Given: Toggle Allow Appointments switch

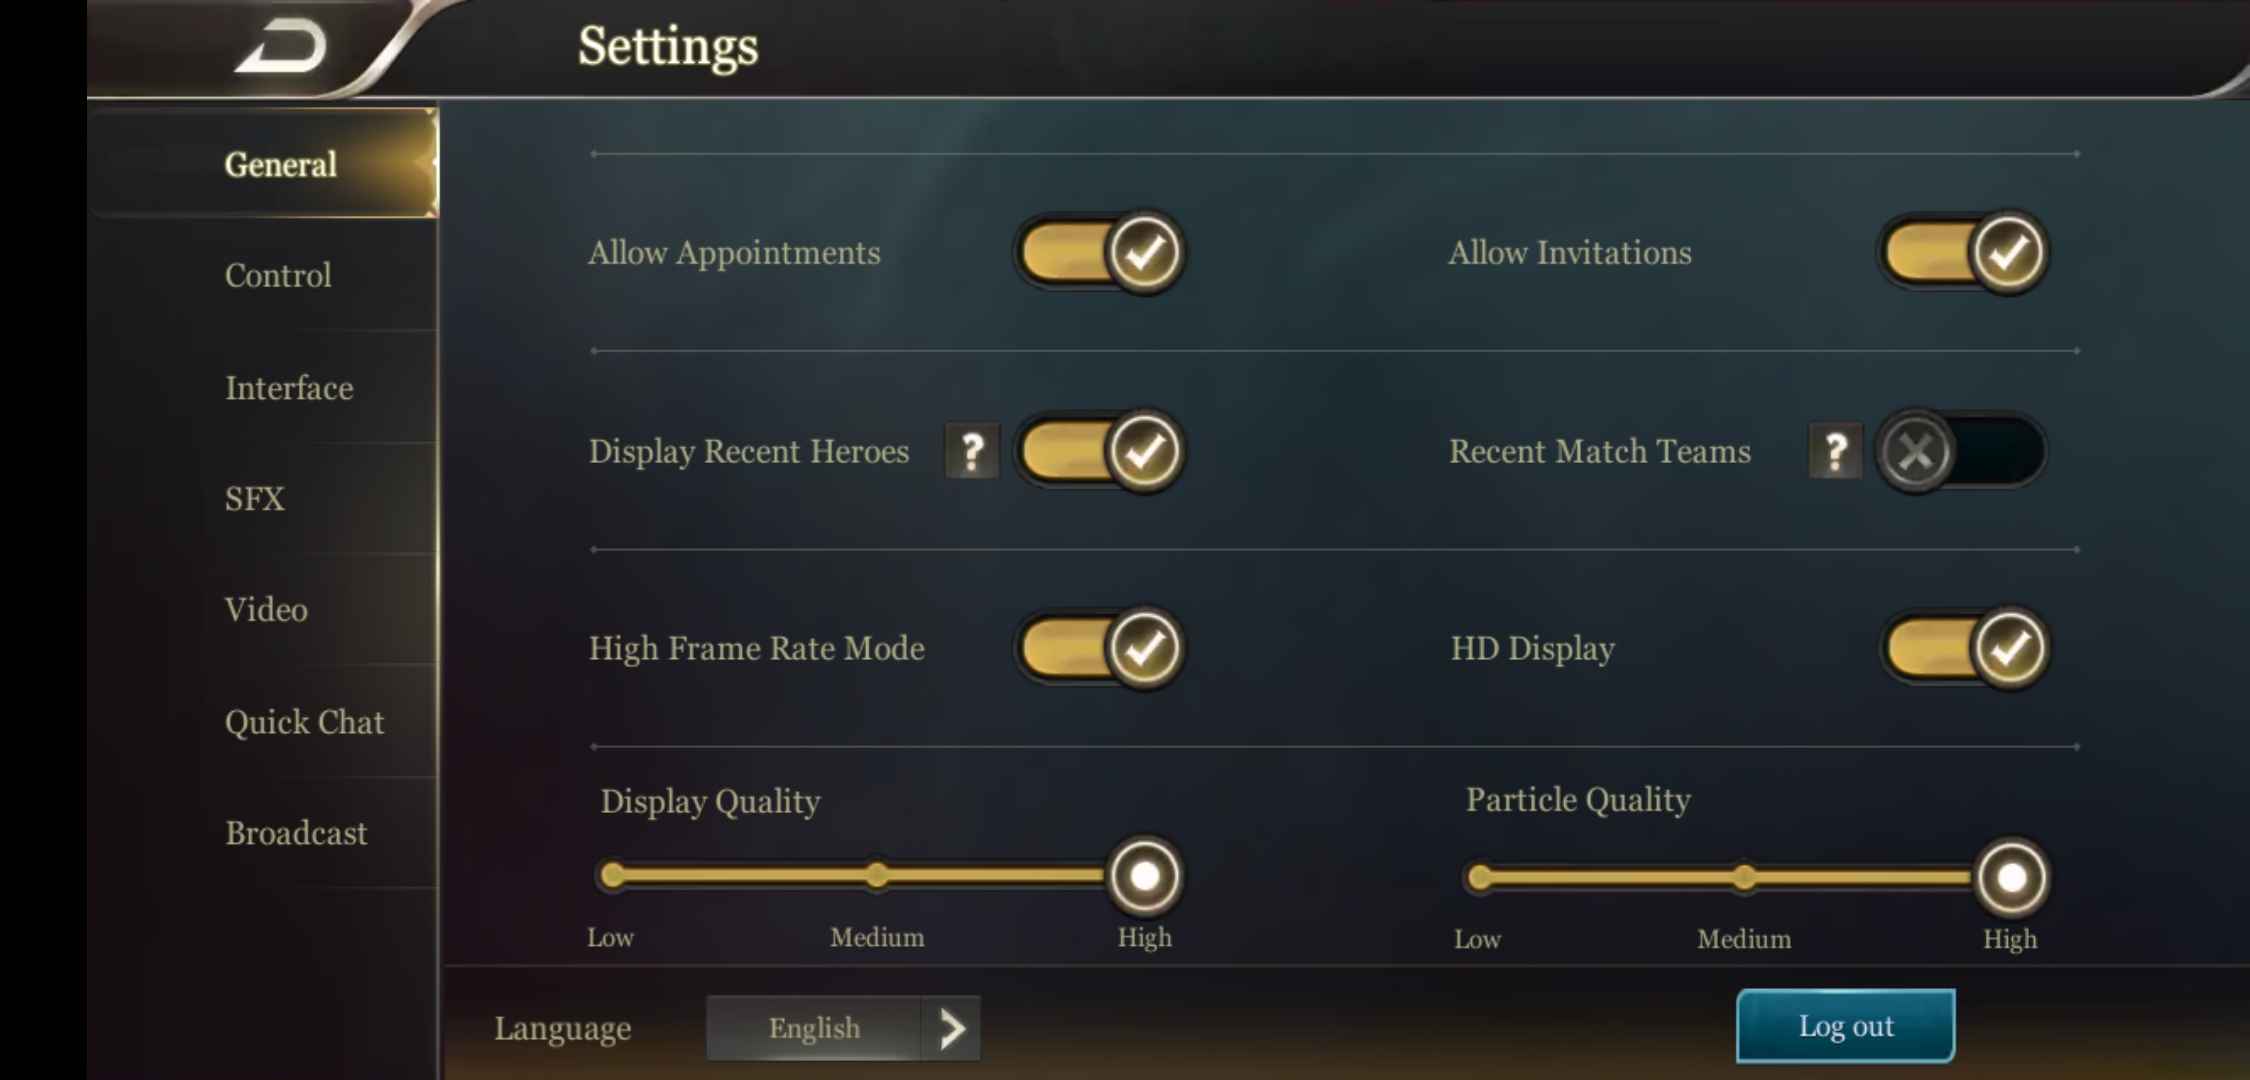Looking at the screenshot, I should click(1100, 252).
